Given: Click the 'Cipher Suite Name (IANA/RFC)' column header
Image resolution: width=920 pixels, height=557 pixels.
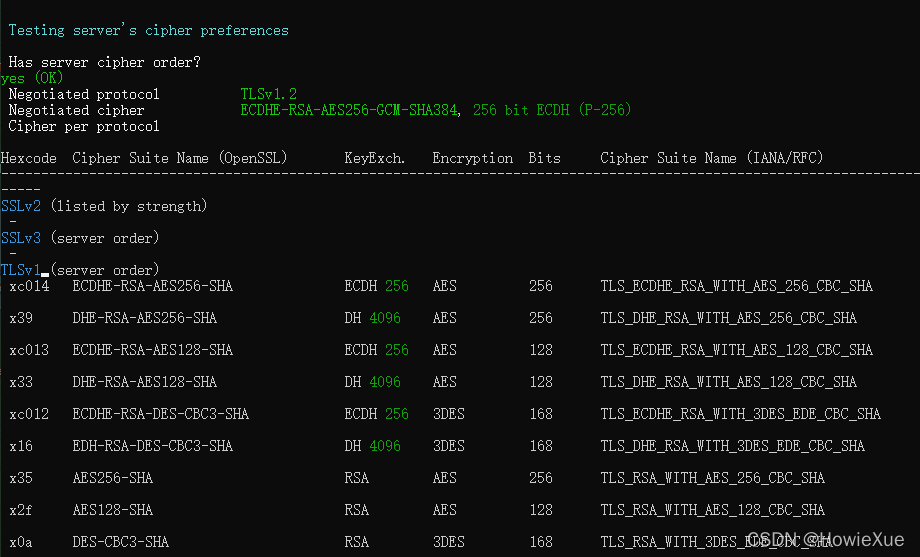Looking at the screenshot, I should [x=712, y=158].
